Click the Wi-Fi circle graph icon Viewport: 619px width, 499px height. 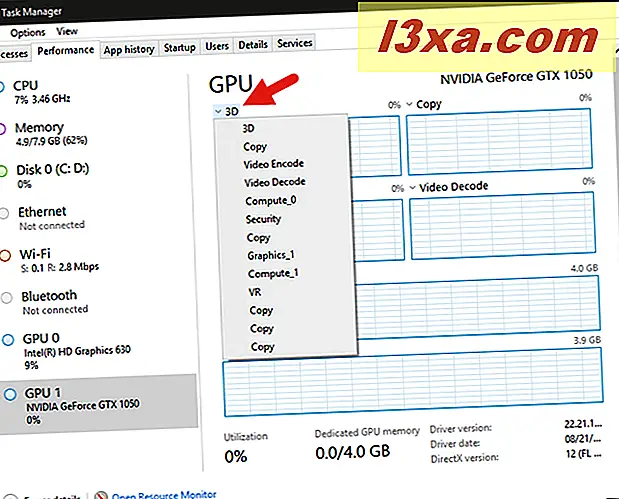pyautogui.click(x=5, y=255)
